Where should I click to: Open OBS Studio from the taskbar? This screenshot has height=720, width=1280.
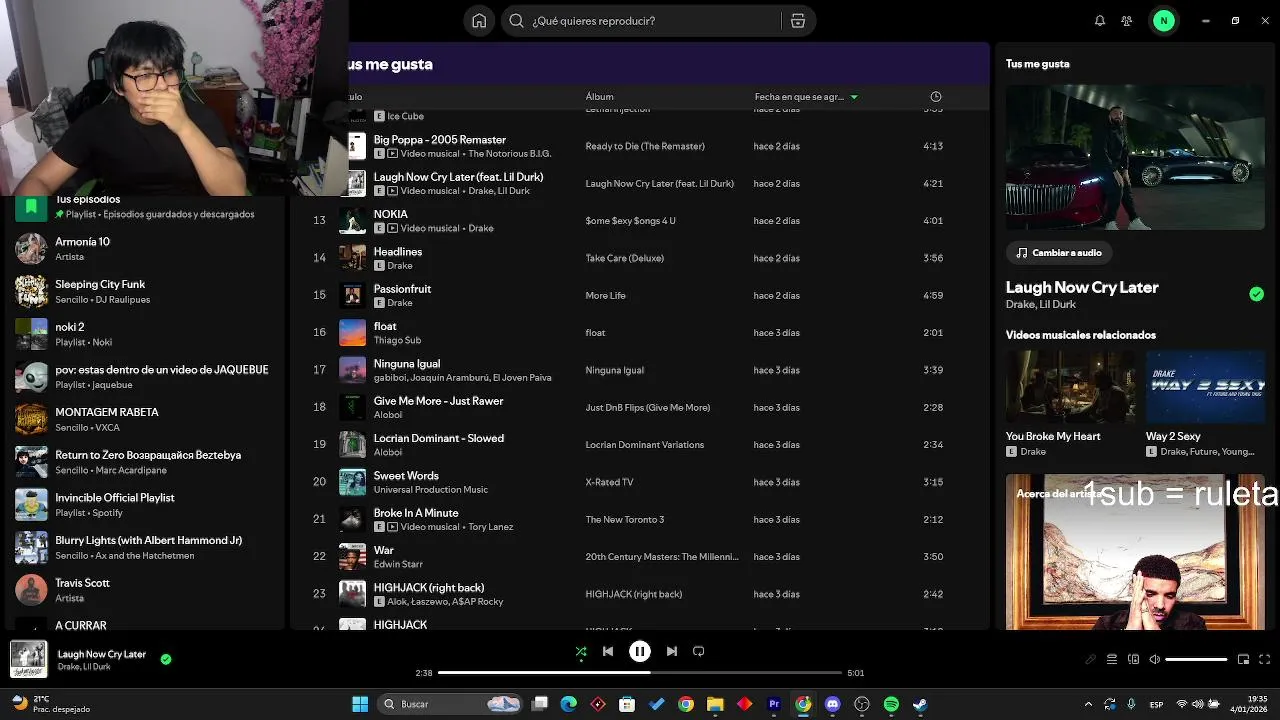862,704
